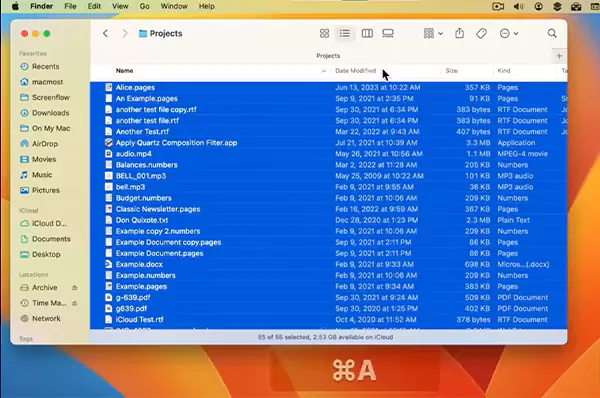This screenshot has height=398, width=600.
Task: Sort by the Name column header
Action: pyautogui.click(x=124, y=71)
